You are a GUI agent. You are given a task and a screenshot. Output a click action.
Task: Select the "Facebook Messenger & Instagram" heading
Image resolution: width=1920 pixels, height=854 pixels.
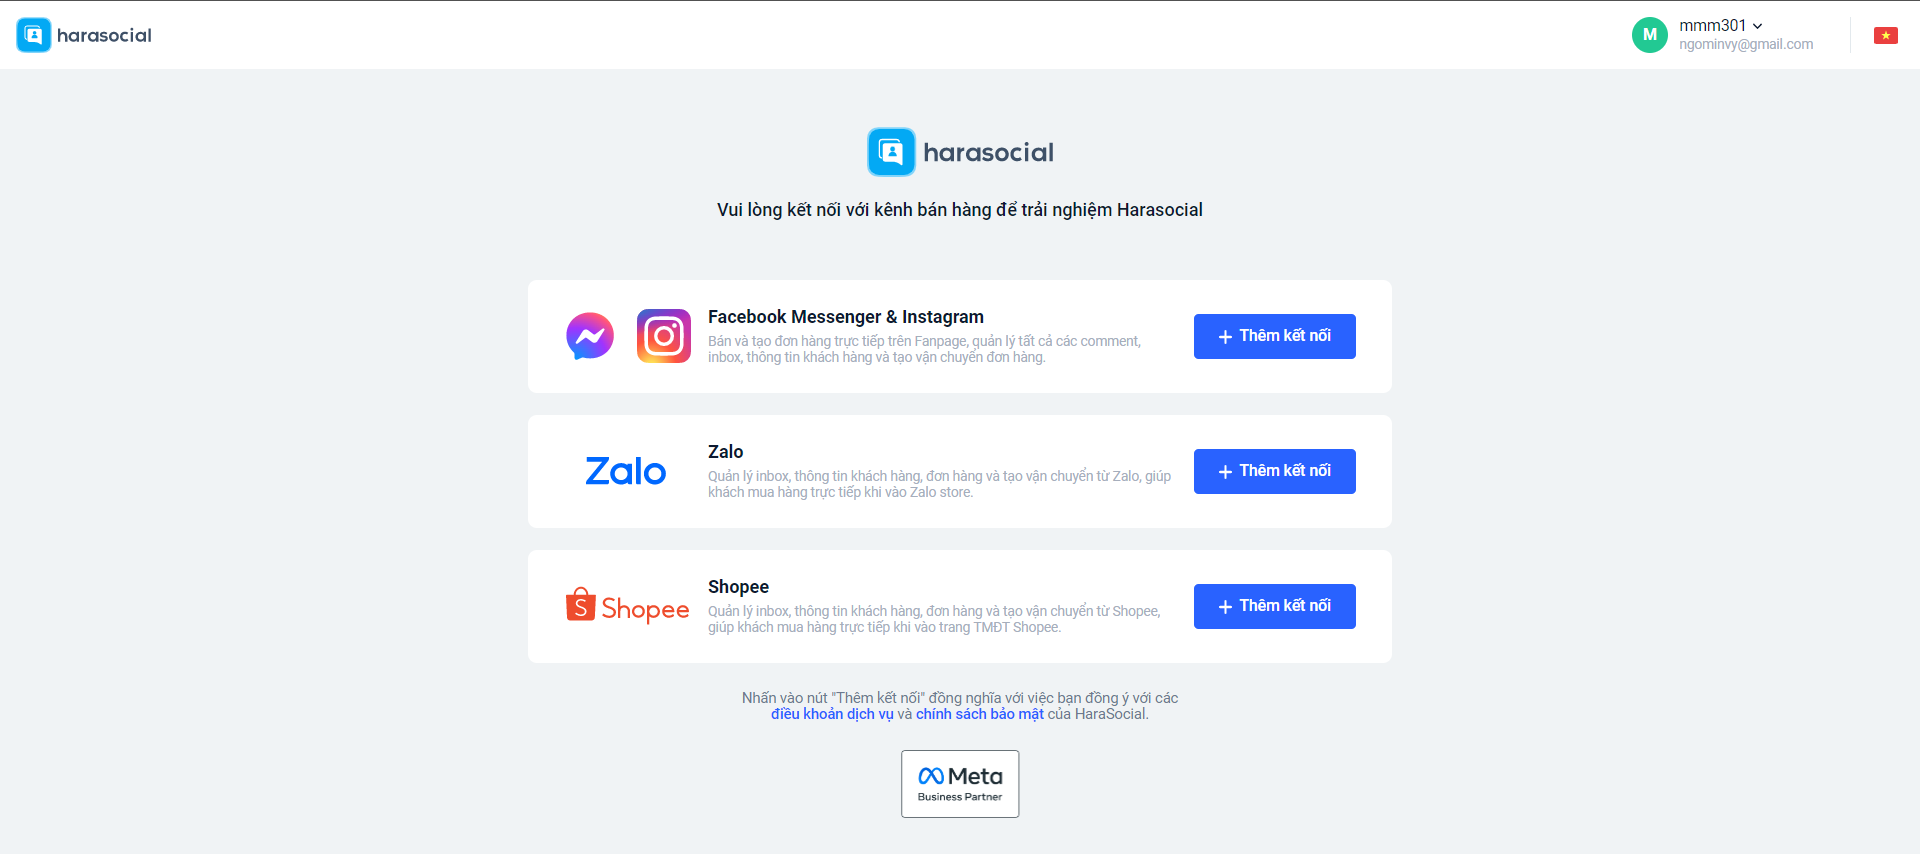[x=846, y=317]
